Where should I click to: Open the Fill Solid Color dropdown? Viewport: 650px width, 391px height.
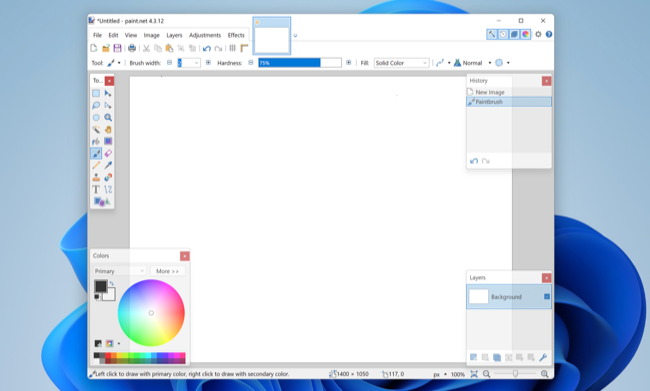[x=401, y=63]
